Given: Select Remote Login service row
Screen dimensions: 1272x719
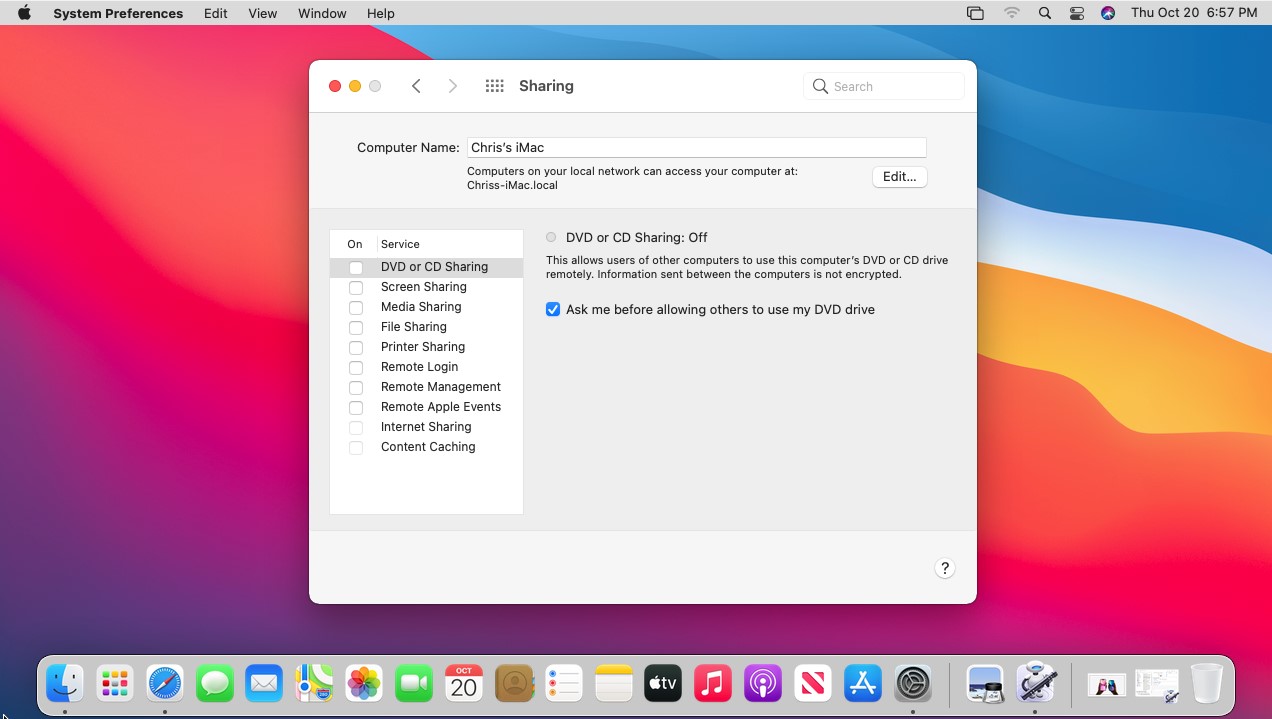Looking at the screenshot, I should [426, 367].
